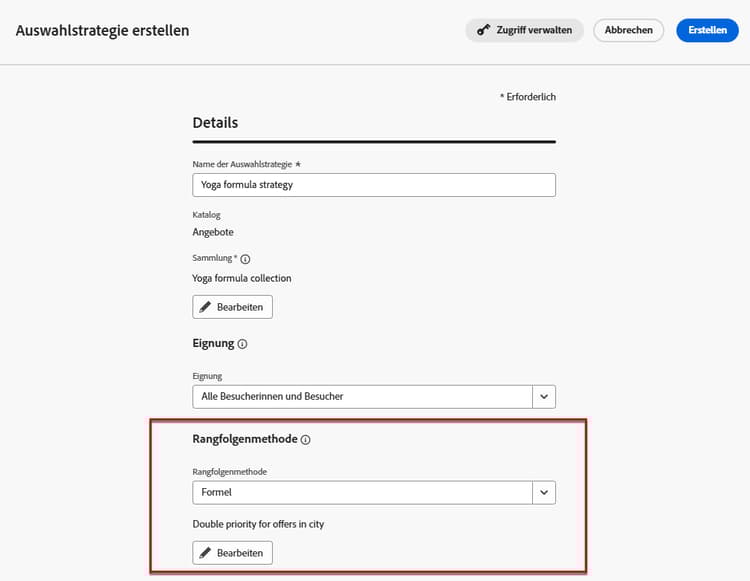
Task: Click the Details section heading
Action: (215, 124)
